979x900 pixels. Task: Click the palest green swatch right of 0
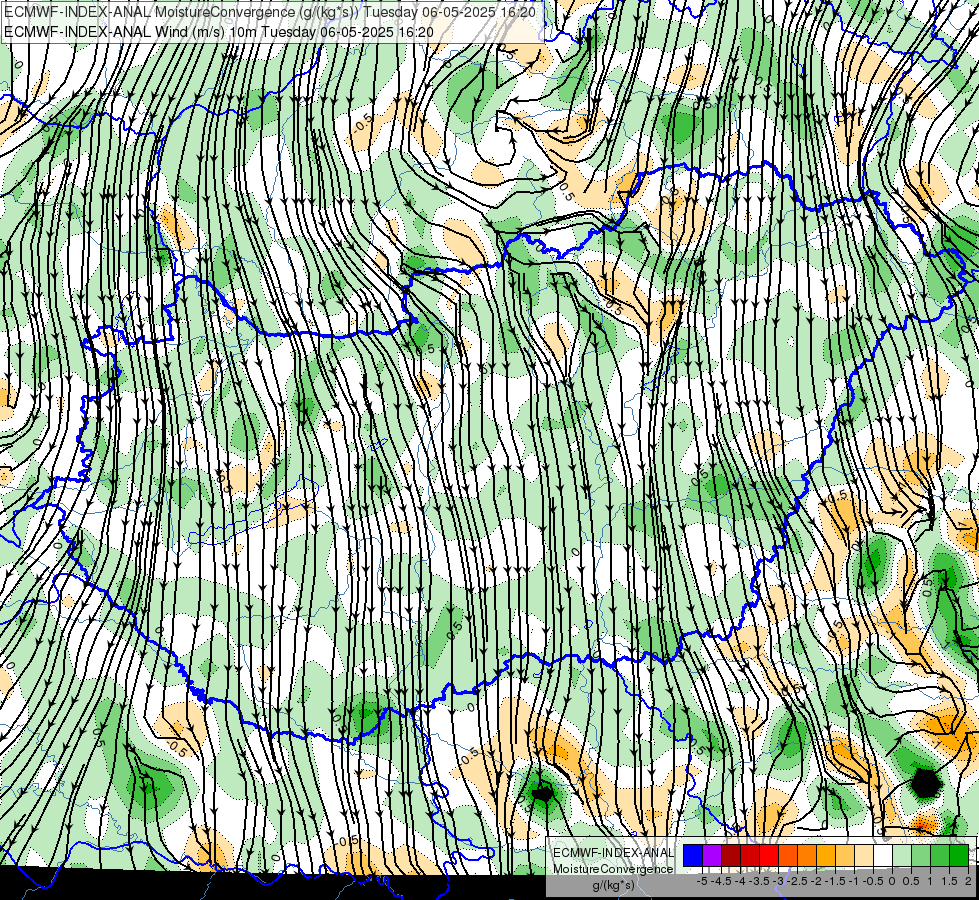point(902,856)
